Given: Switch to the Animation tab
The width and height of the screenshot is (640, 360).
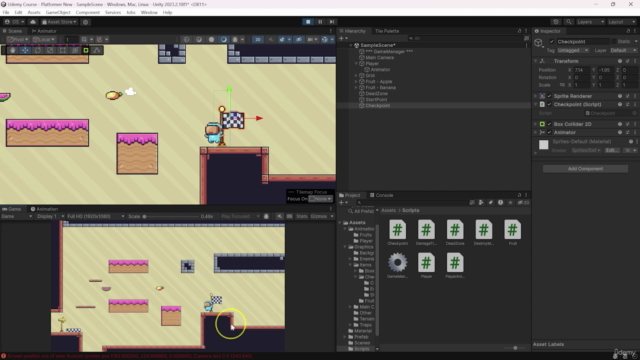Looking at the screenshot, I should coord(44,209).
